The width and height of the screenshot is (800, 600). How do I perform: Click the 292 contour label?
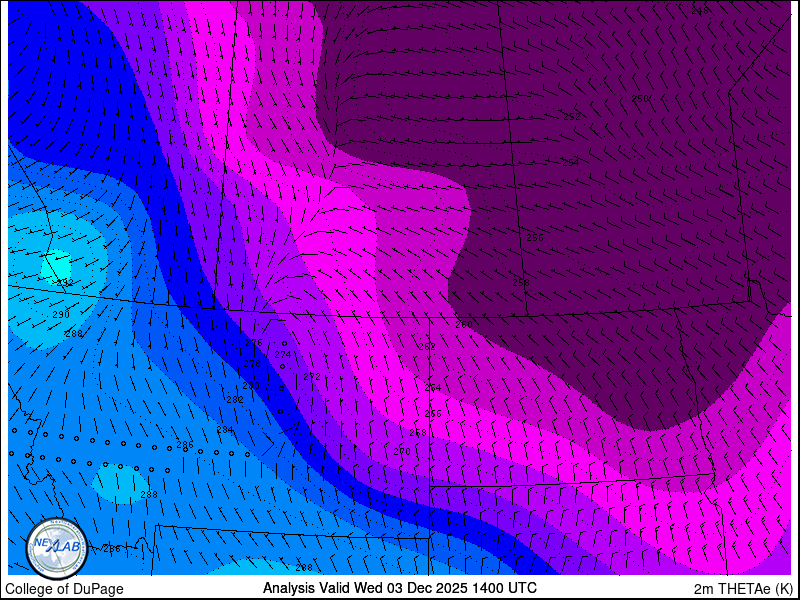point(65,283)
